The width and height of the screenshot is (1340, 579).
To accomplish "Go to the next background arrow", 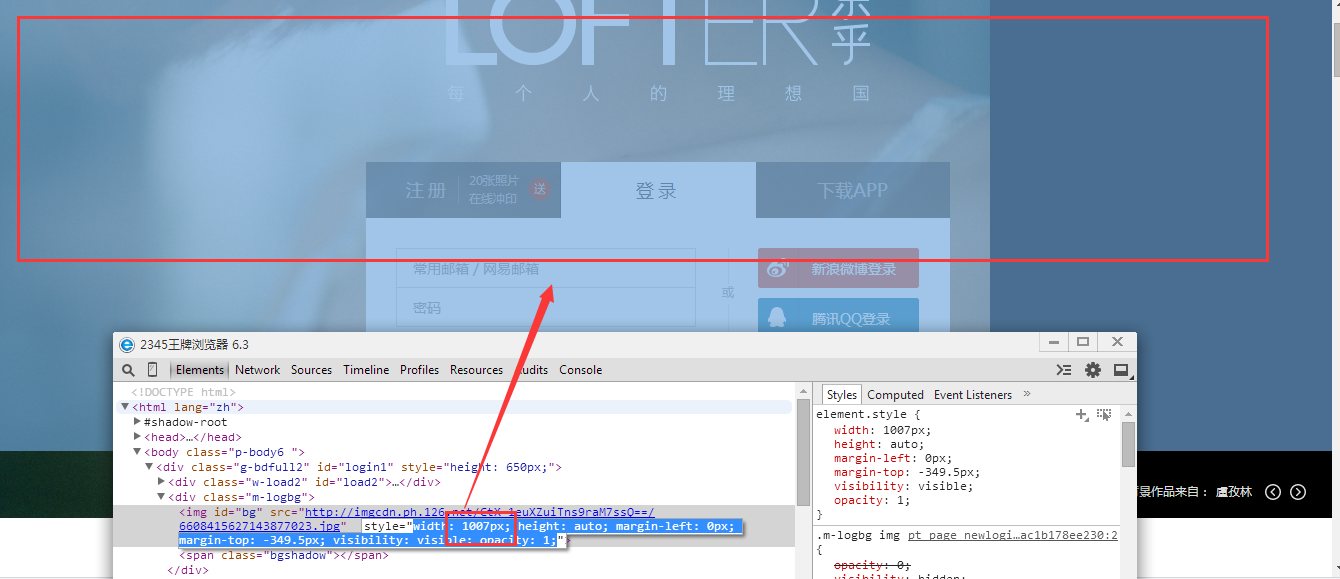I will point(1298,491).
